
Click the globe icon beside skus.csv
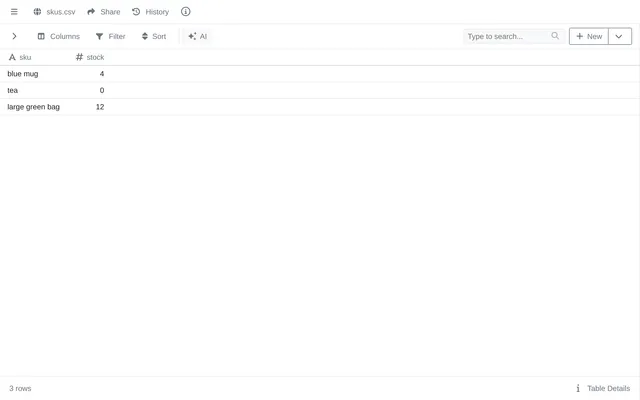37,12
